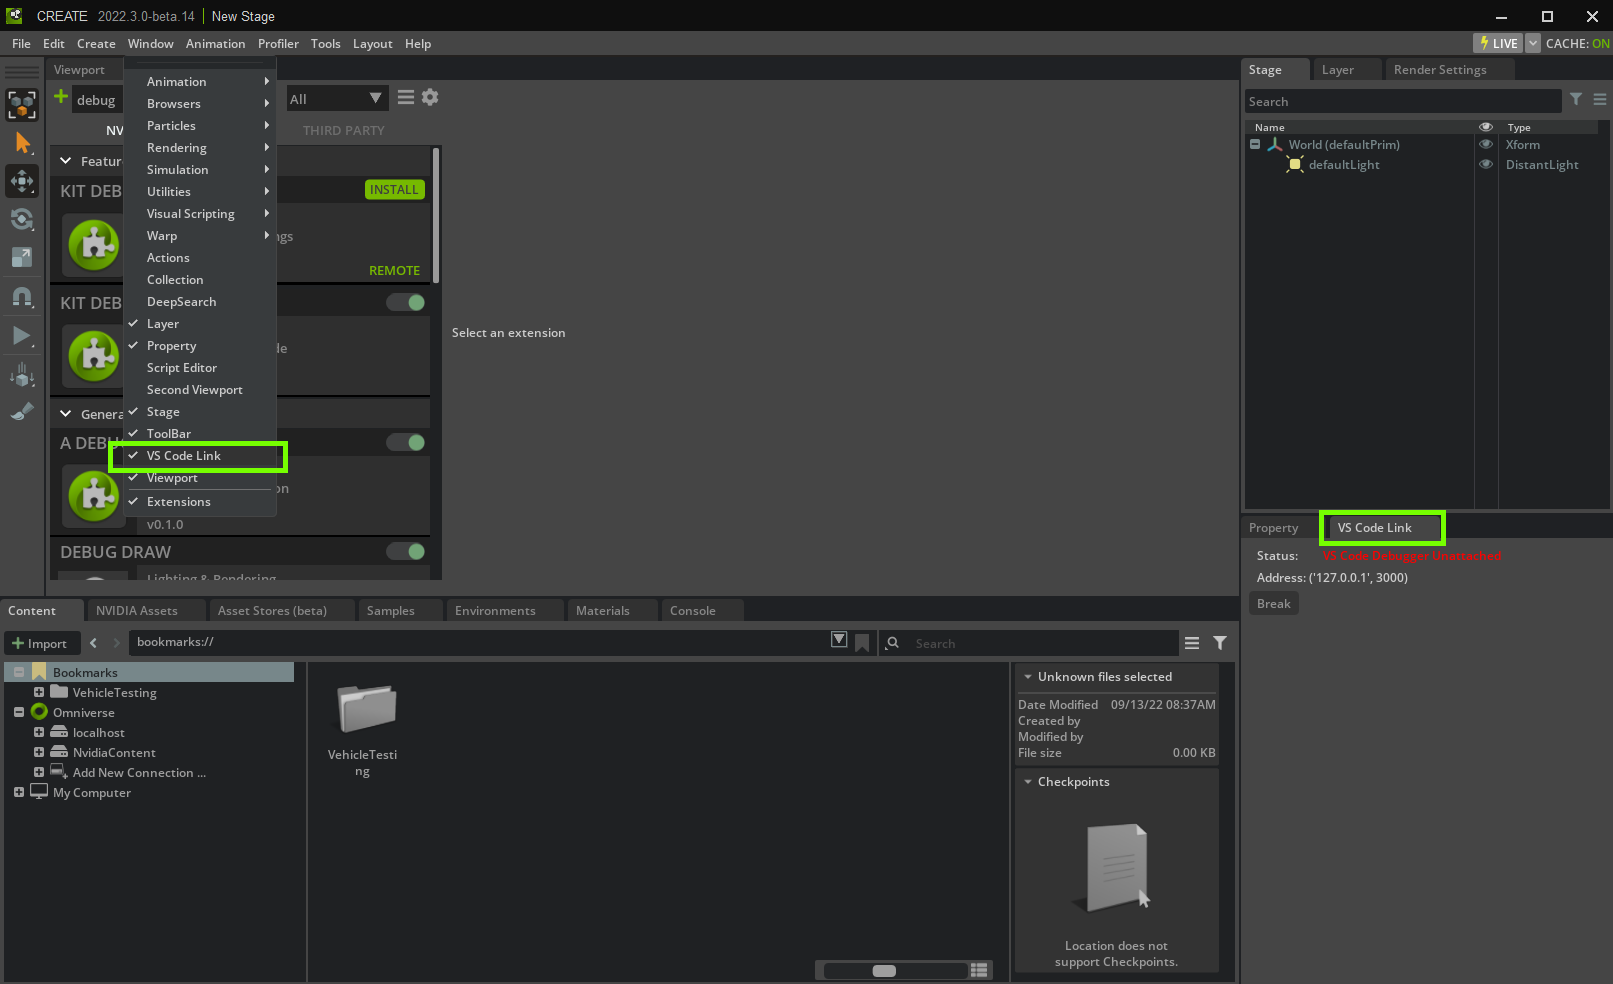Viewport: 1613px width, 984px height.
Task: Collapse the Omniverse tree node
Action: (x=19, y=712)
